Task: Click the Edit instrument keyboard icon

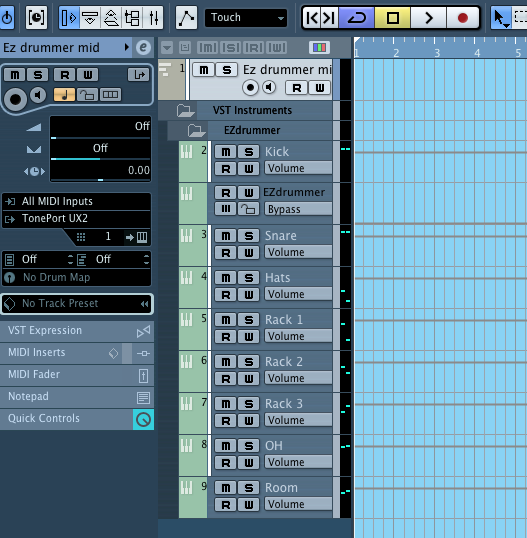Action: (x=142, y=237)
